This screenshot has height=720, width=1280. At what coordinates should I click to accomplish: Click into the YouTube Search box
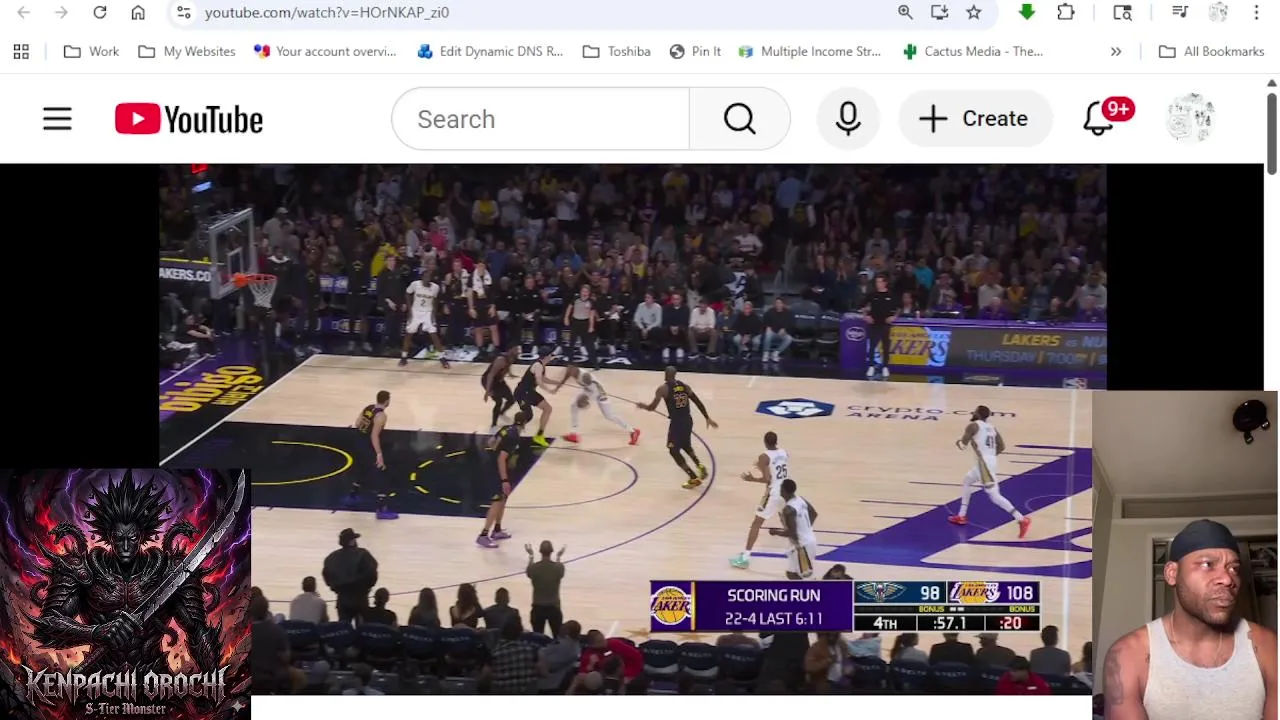[x=540, y=119]
